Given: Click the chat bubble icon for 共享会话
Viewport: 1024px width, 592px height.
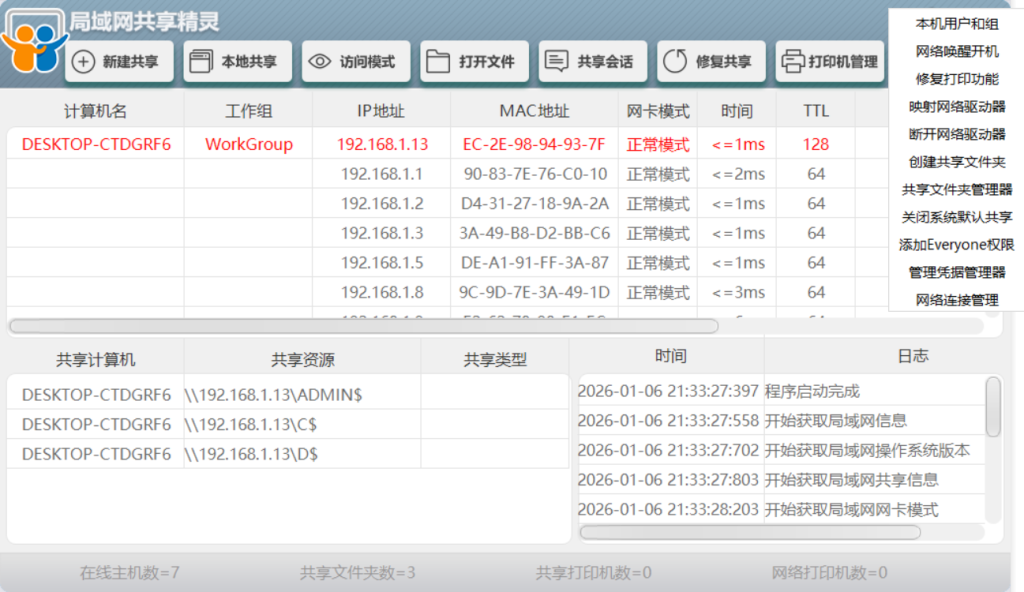Looking at the screenshot, I should click(556, 62).
